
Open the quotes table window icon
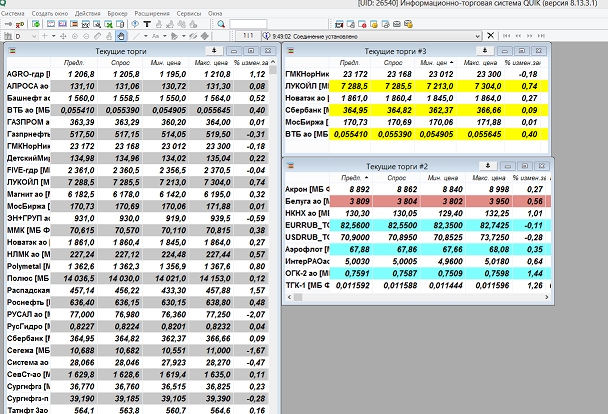(74, 24)
